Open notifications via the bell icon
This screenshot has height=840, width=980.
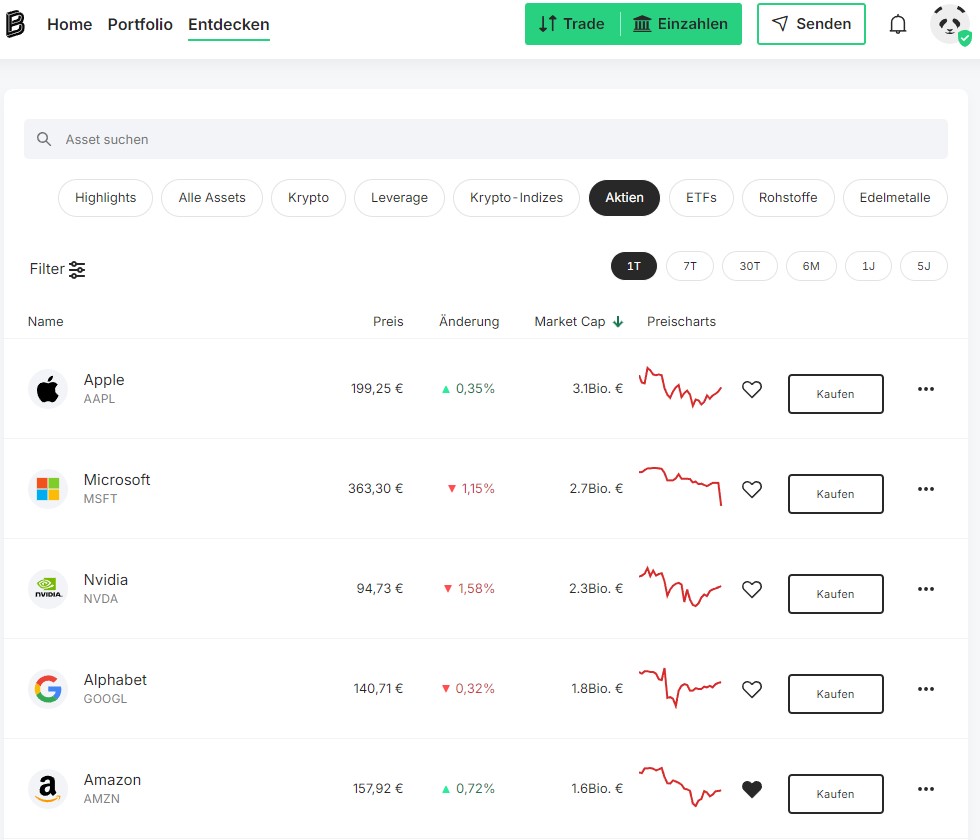tap(898, 23)
